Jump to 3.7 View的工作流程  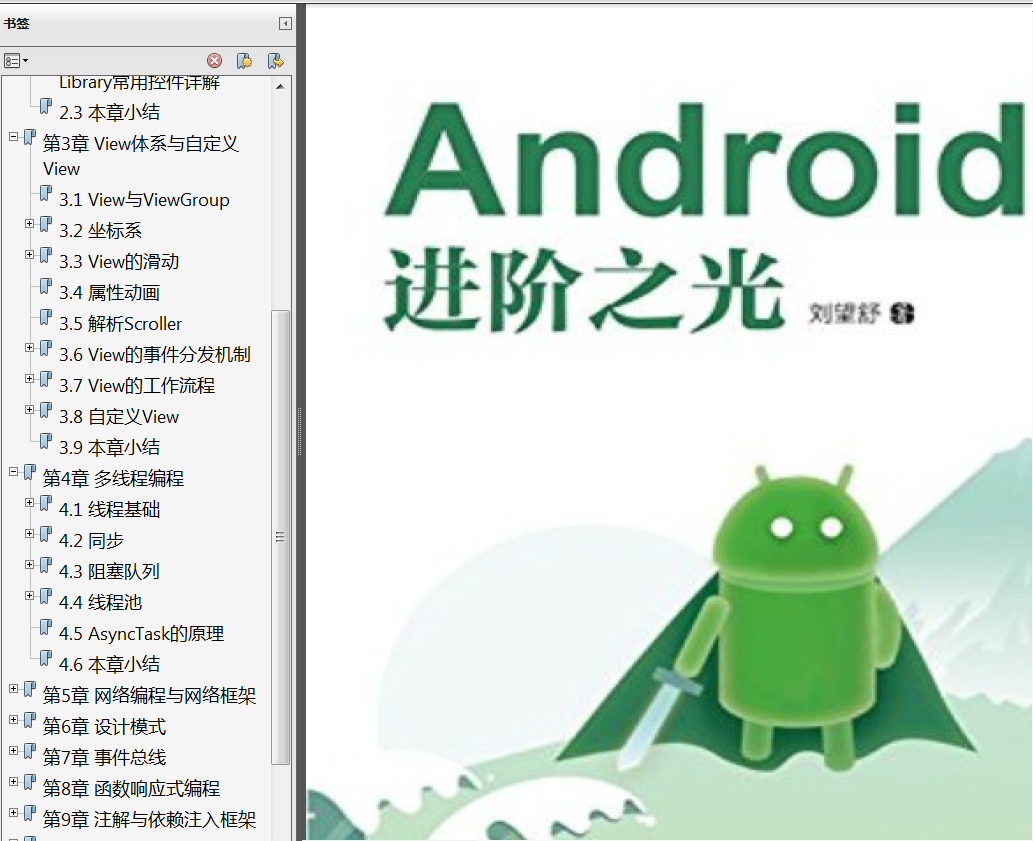coord(137,386)
